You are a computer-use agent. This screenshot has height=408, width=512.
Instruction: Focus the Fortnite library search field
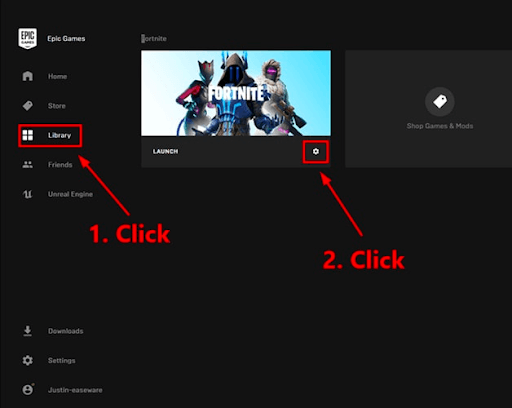point(154,38)
